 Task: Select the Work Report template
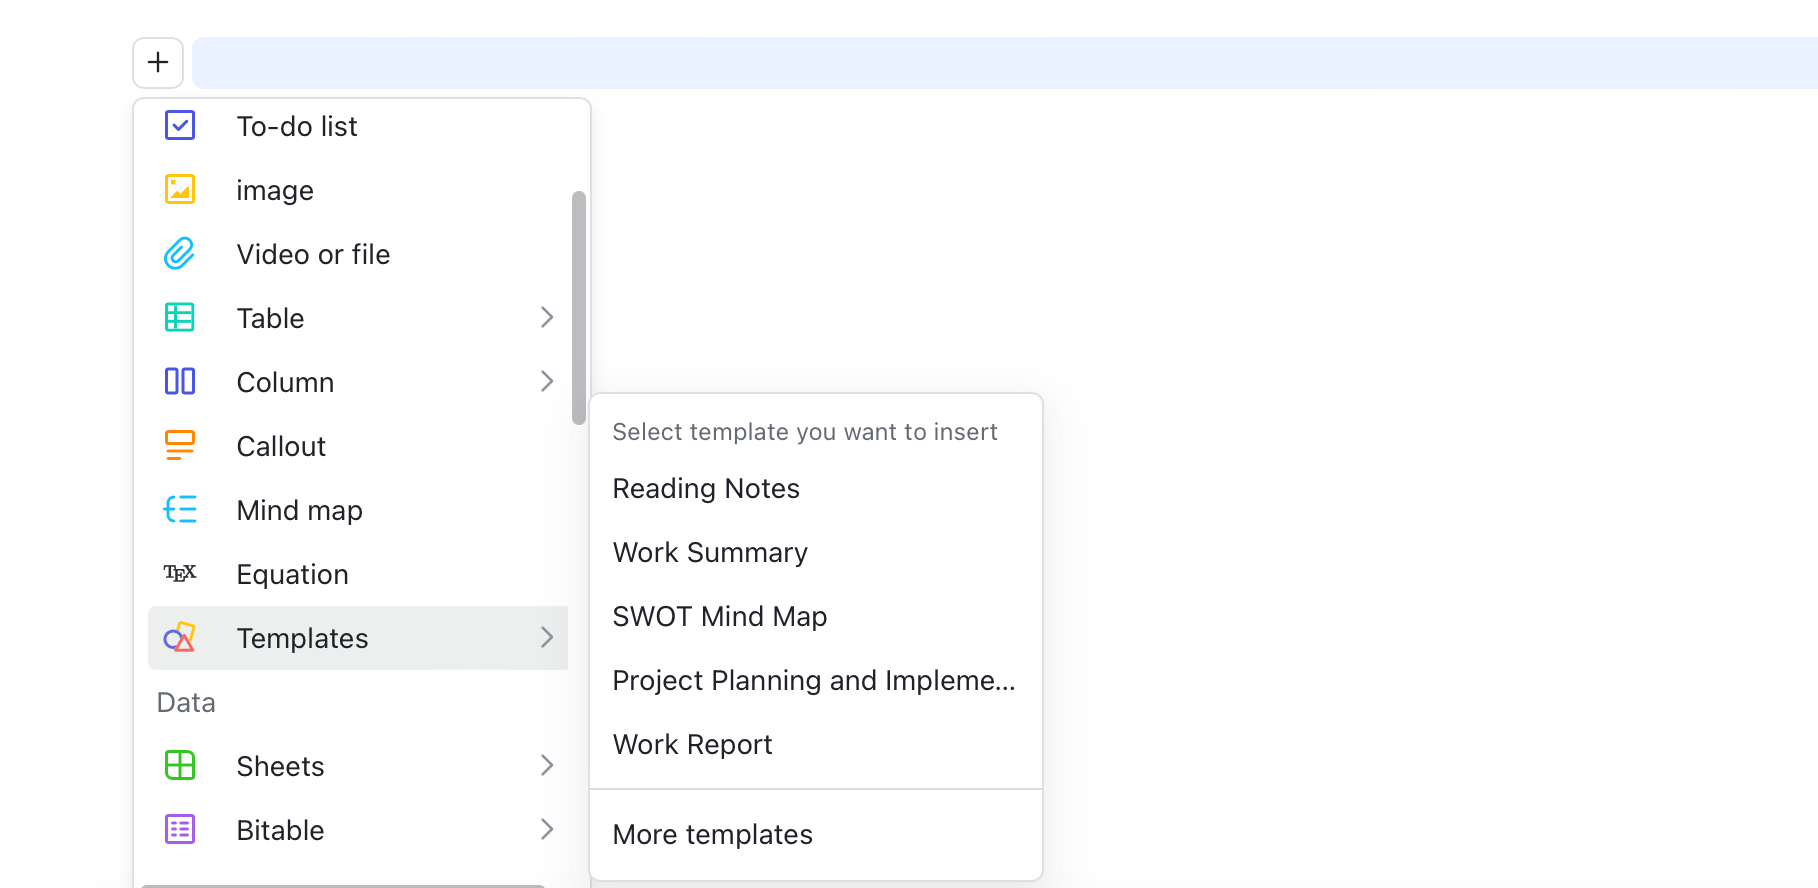click(x=691, y=744)
